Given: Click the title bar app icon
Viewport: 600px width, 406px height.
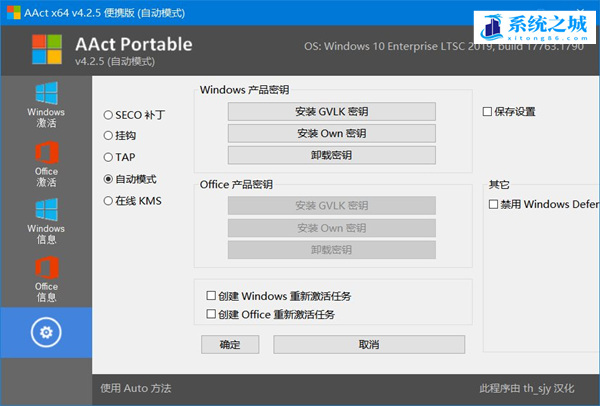Looking at the screenshot, I should (13, 12).
